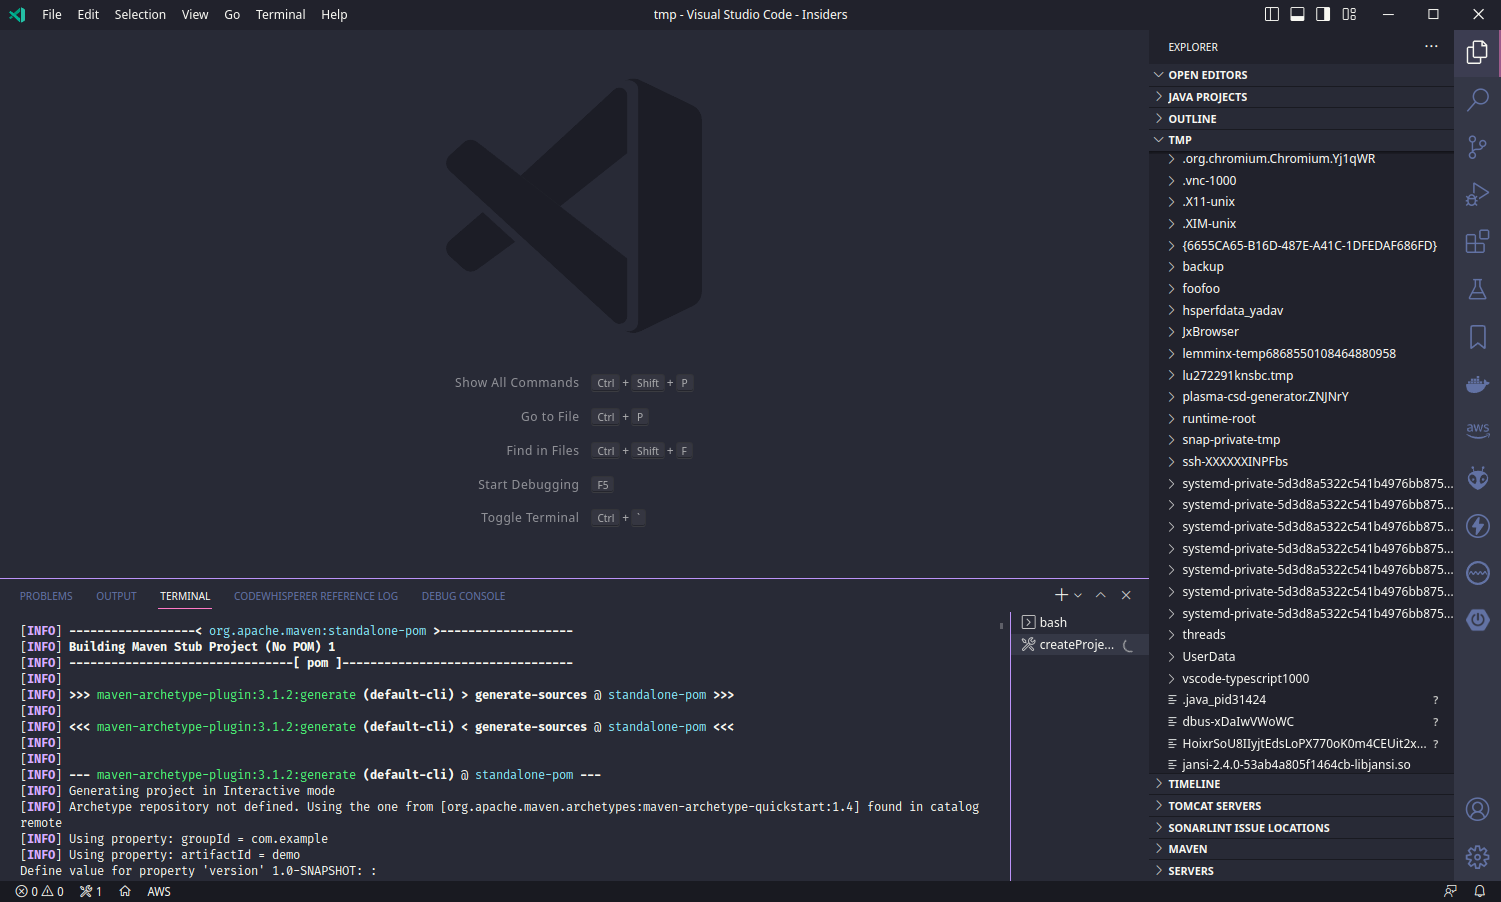Screen dimensions: 1501x902
Task: Expand the threads folder
Action: tap(1302, 635)
